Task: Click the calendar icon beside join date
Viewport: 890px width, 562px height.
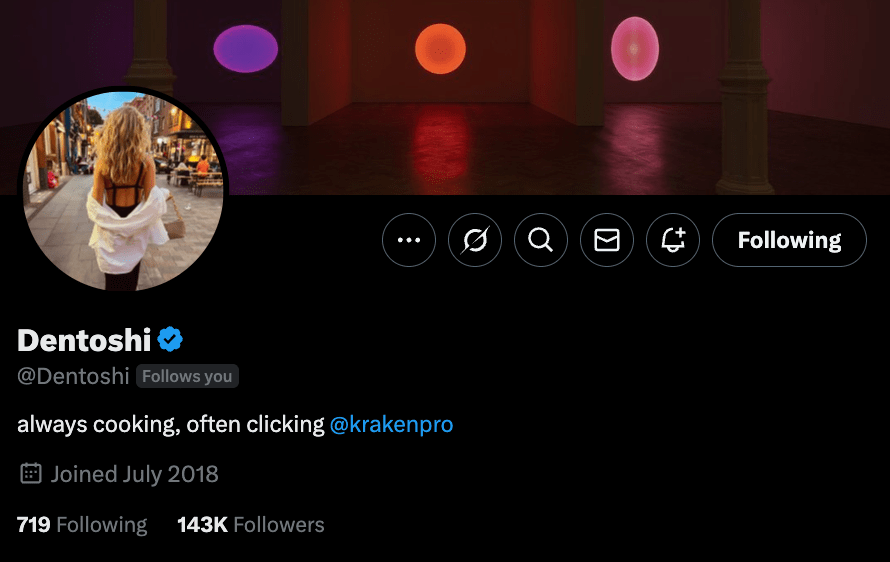Action: [31, 473]
